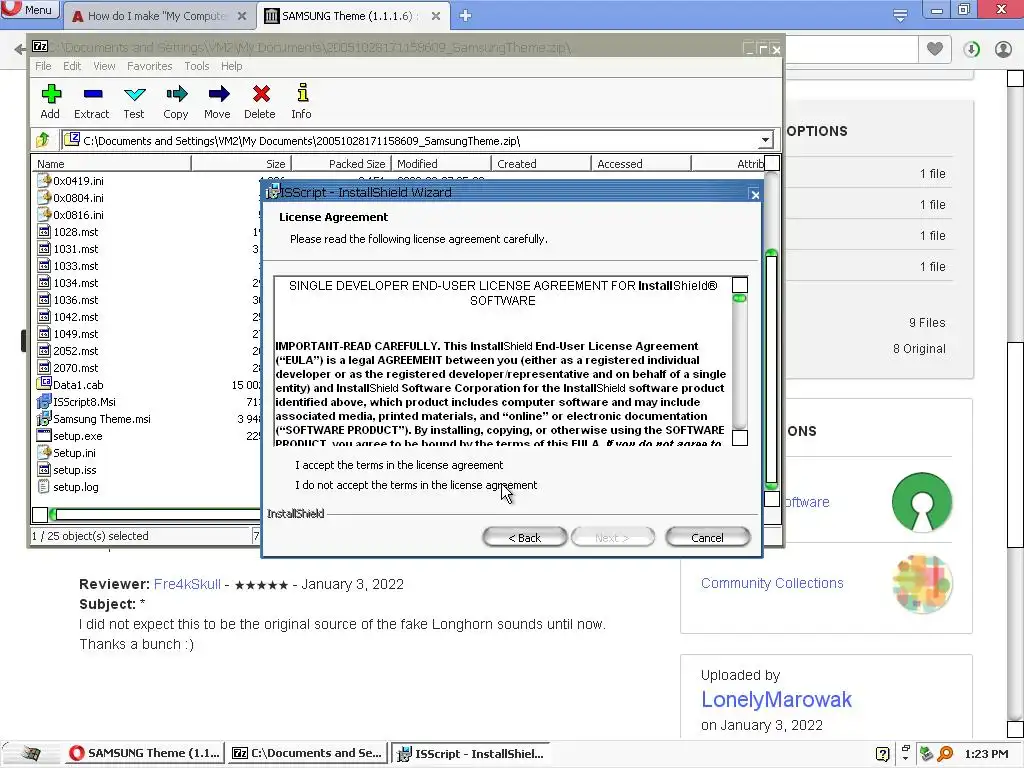Open the Favorites menu in 7-Zip
Viewport: 1024px width, 768px height.
[x=150, y=66]
